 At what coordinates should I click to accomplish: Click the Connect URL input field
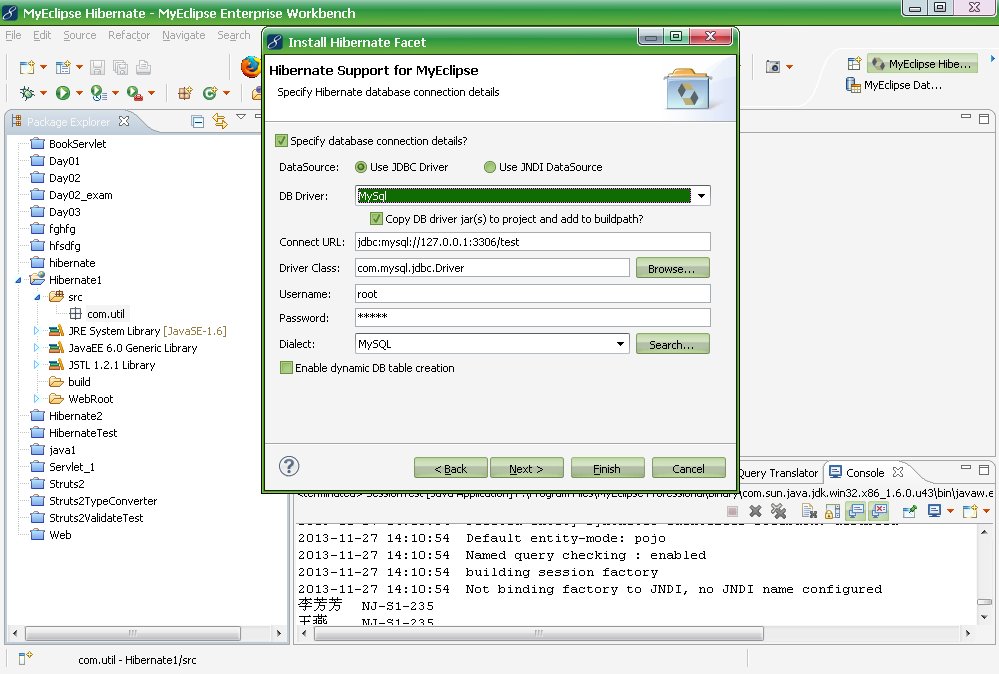pyautogui.click(x=533, y=242)
